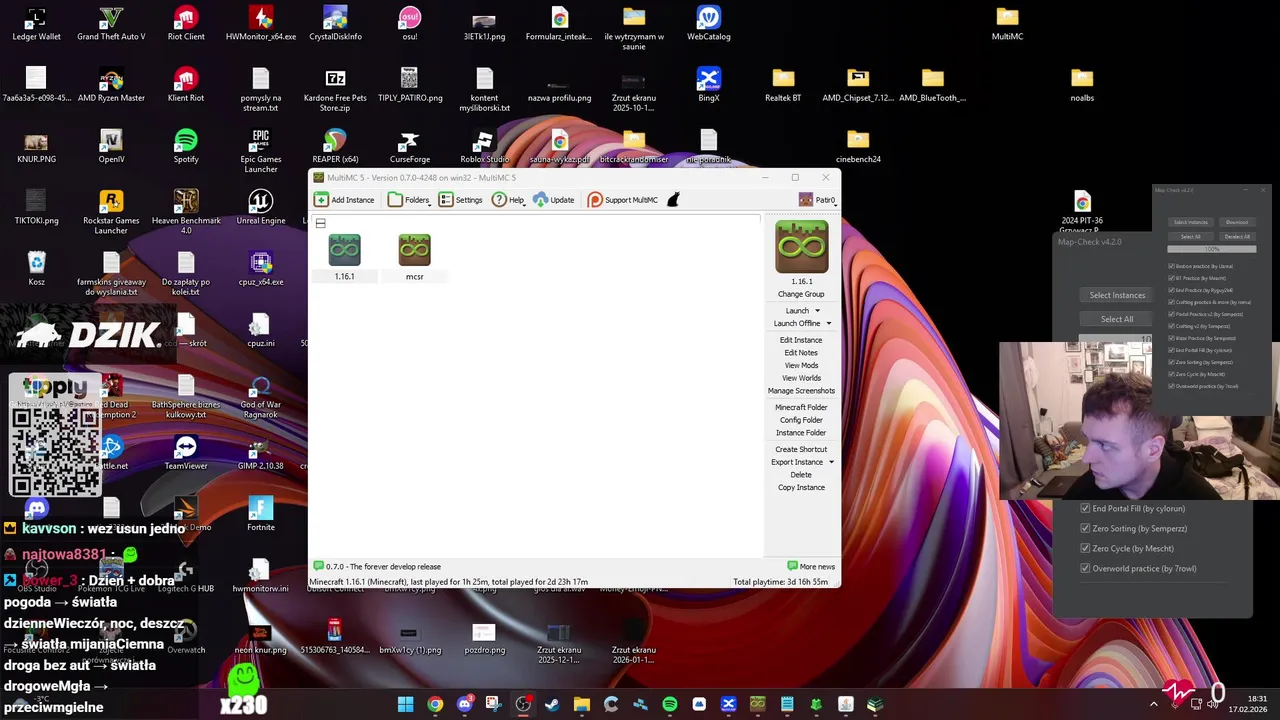Toggle End Portal Fill checkbox in enlarged Map-Check view
1280x720 pixels.
click(1085, 508)
